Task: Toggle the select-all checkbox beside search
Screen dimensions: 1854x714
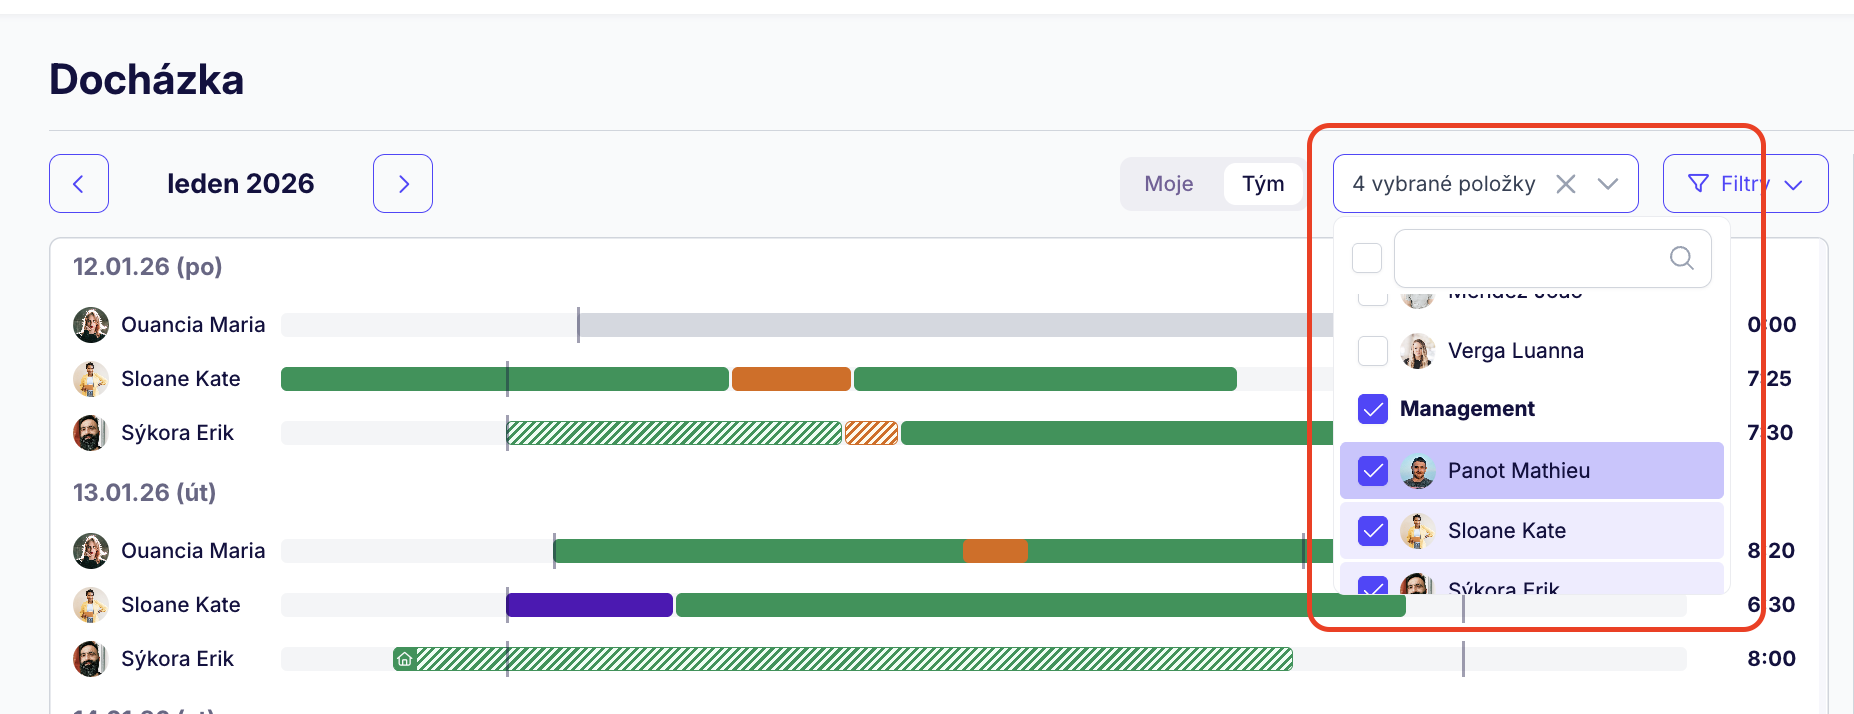Action: click(1366, 258)
